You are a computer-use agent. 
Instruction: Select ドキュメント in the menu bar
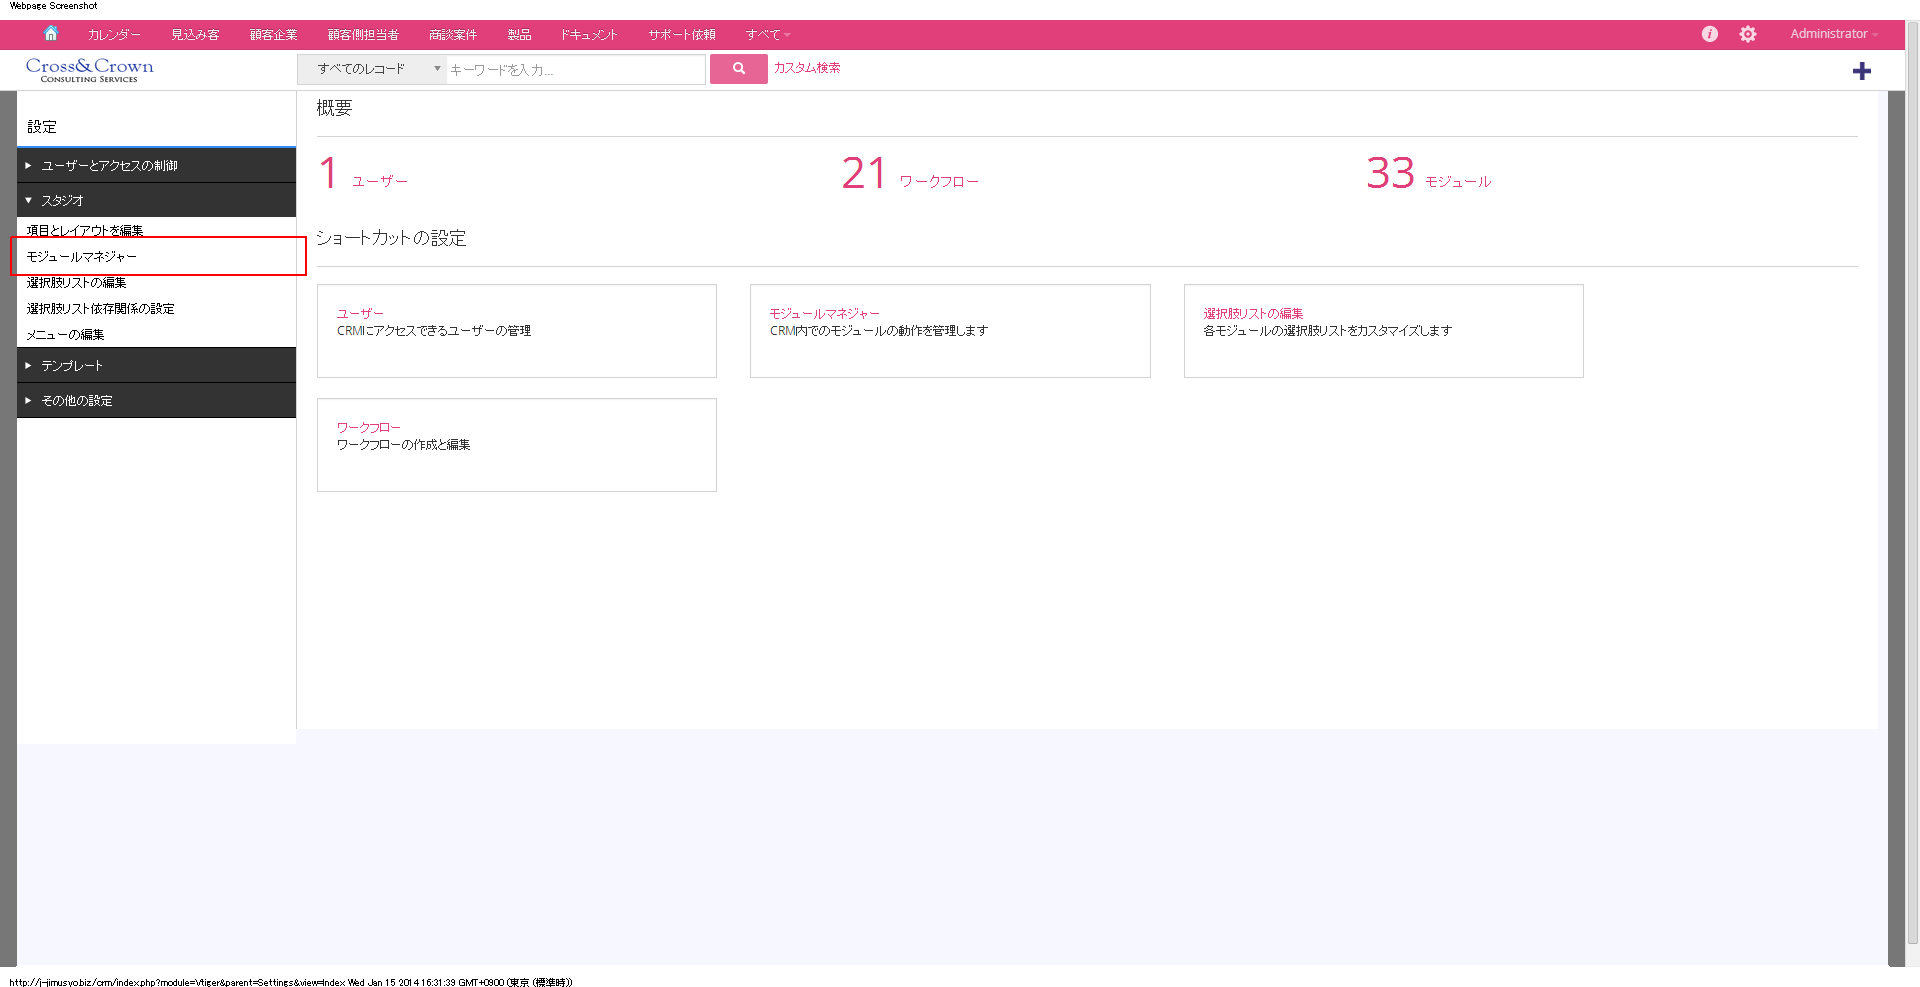588,33
